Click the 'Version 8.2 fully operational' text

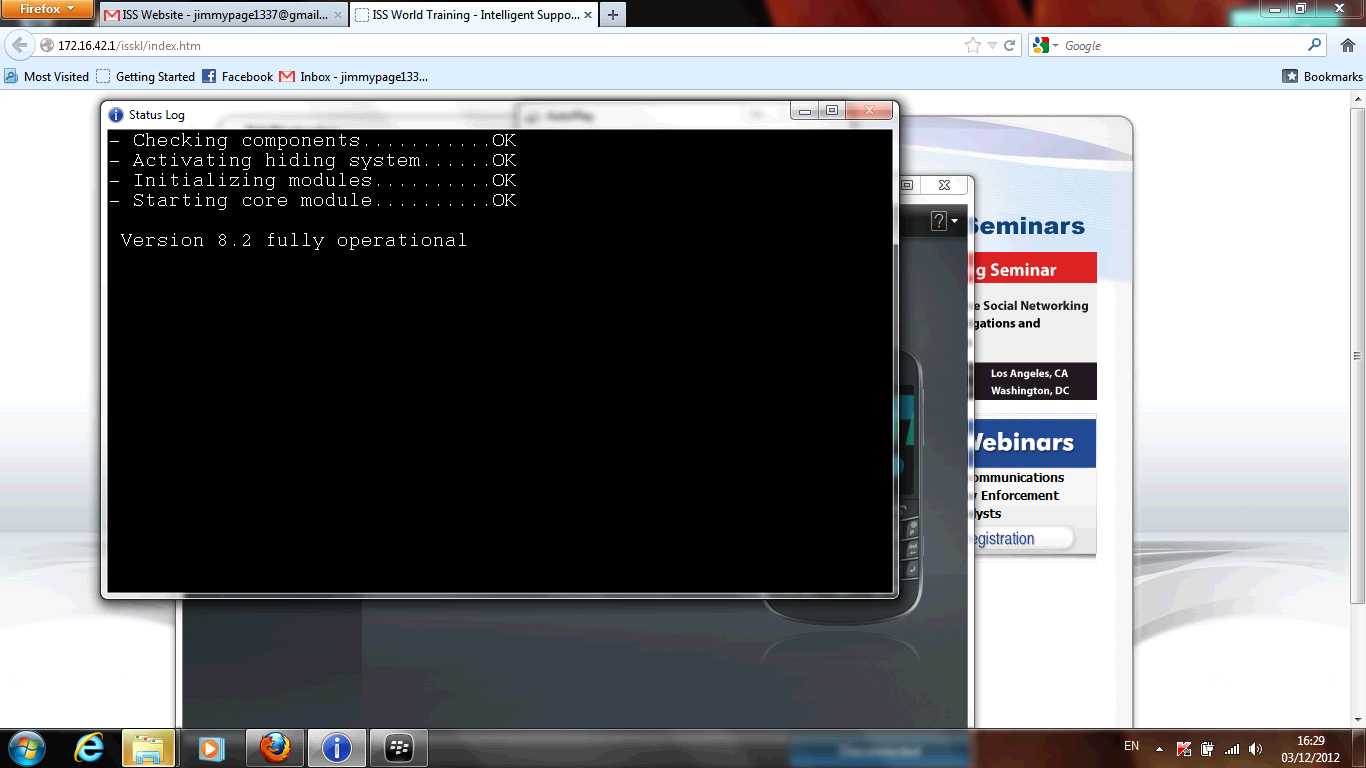[x=294, y=240]
